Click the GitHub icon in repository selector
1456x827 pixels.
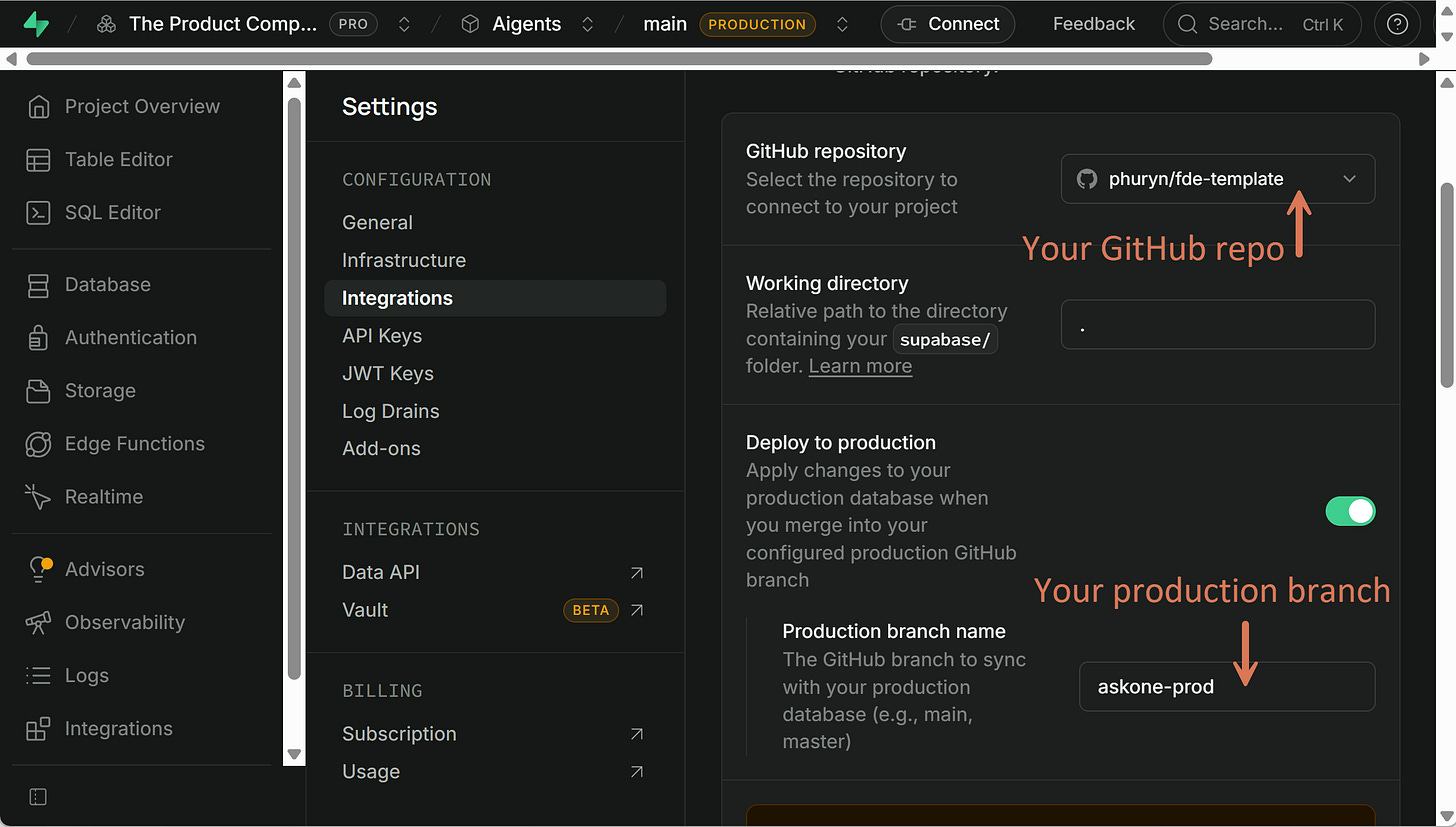tap(1086, 179)
